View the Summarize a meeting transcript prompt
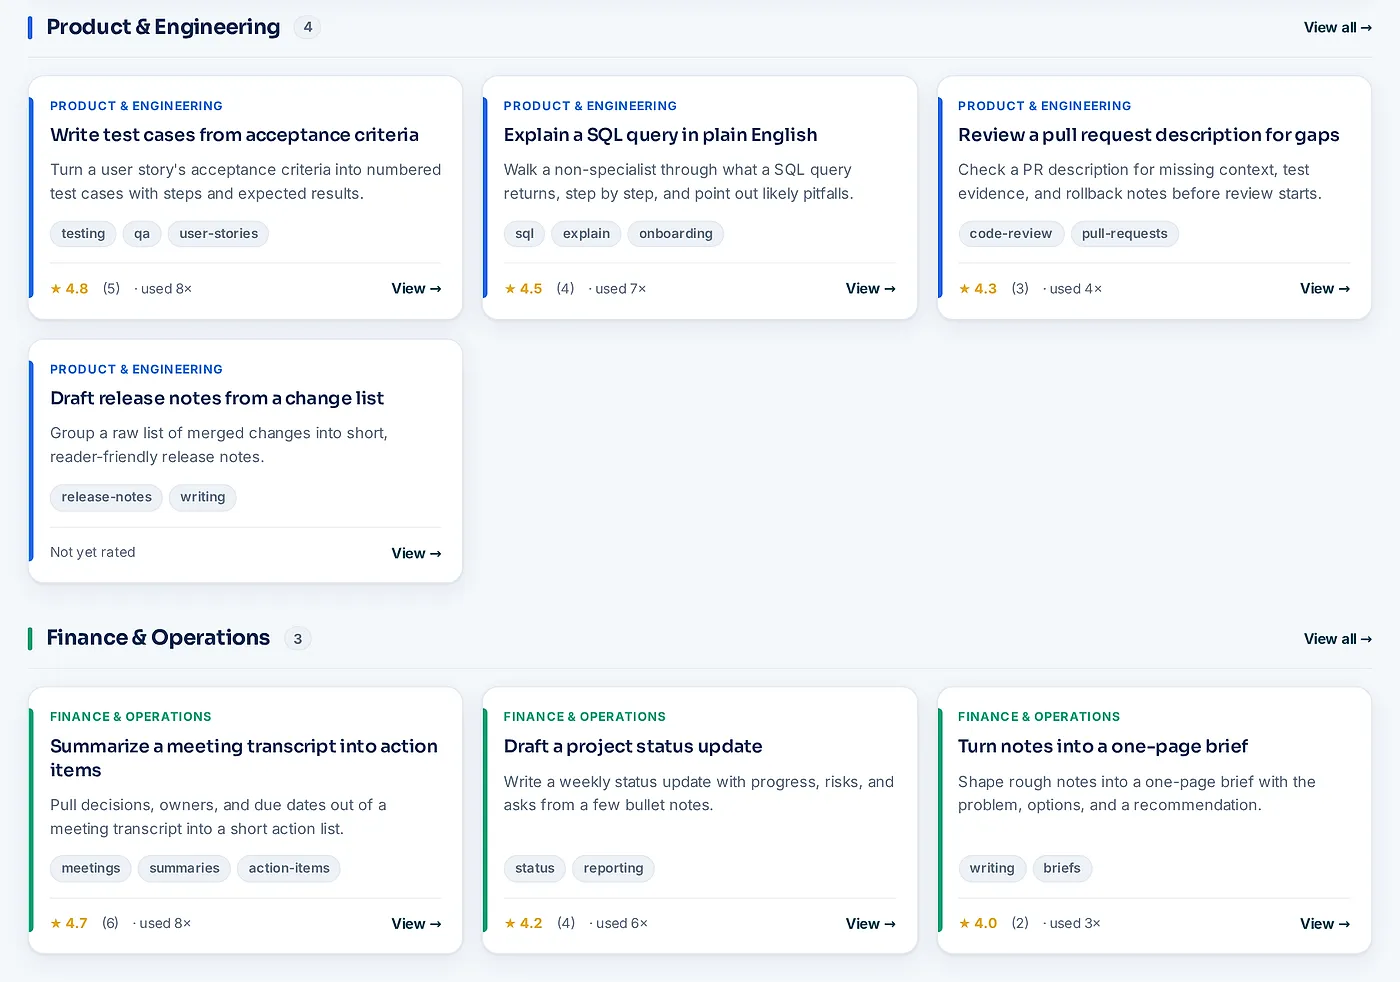The height and width of the screenshot is (982, 1400). coord(416,924)
